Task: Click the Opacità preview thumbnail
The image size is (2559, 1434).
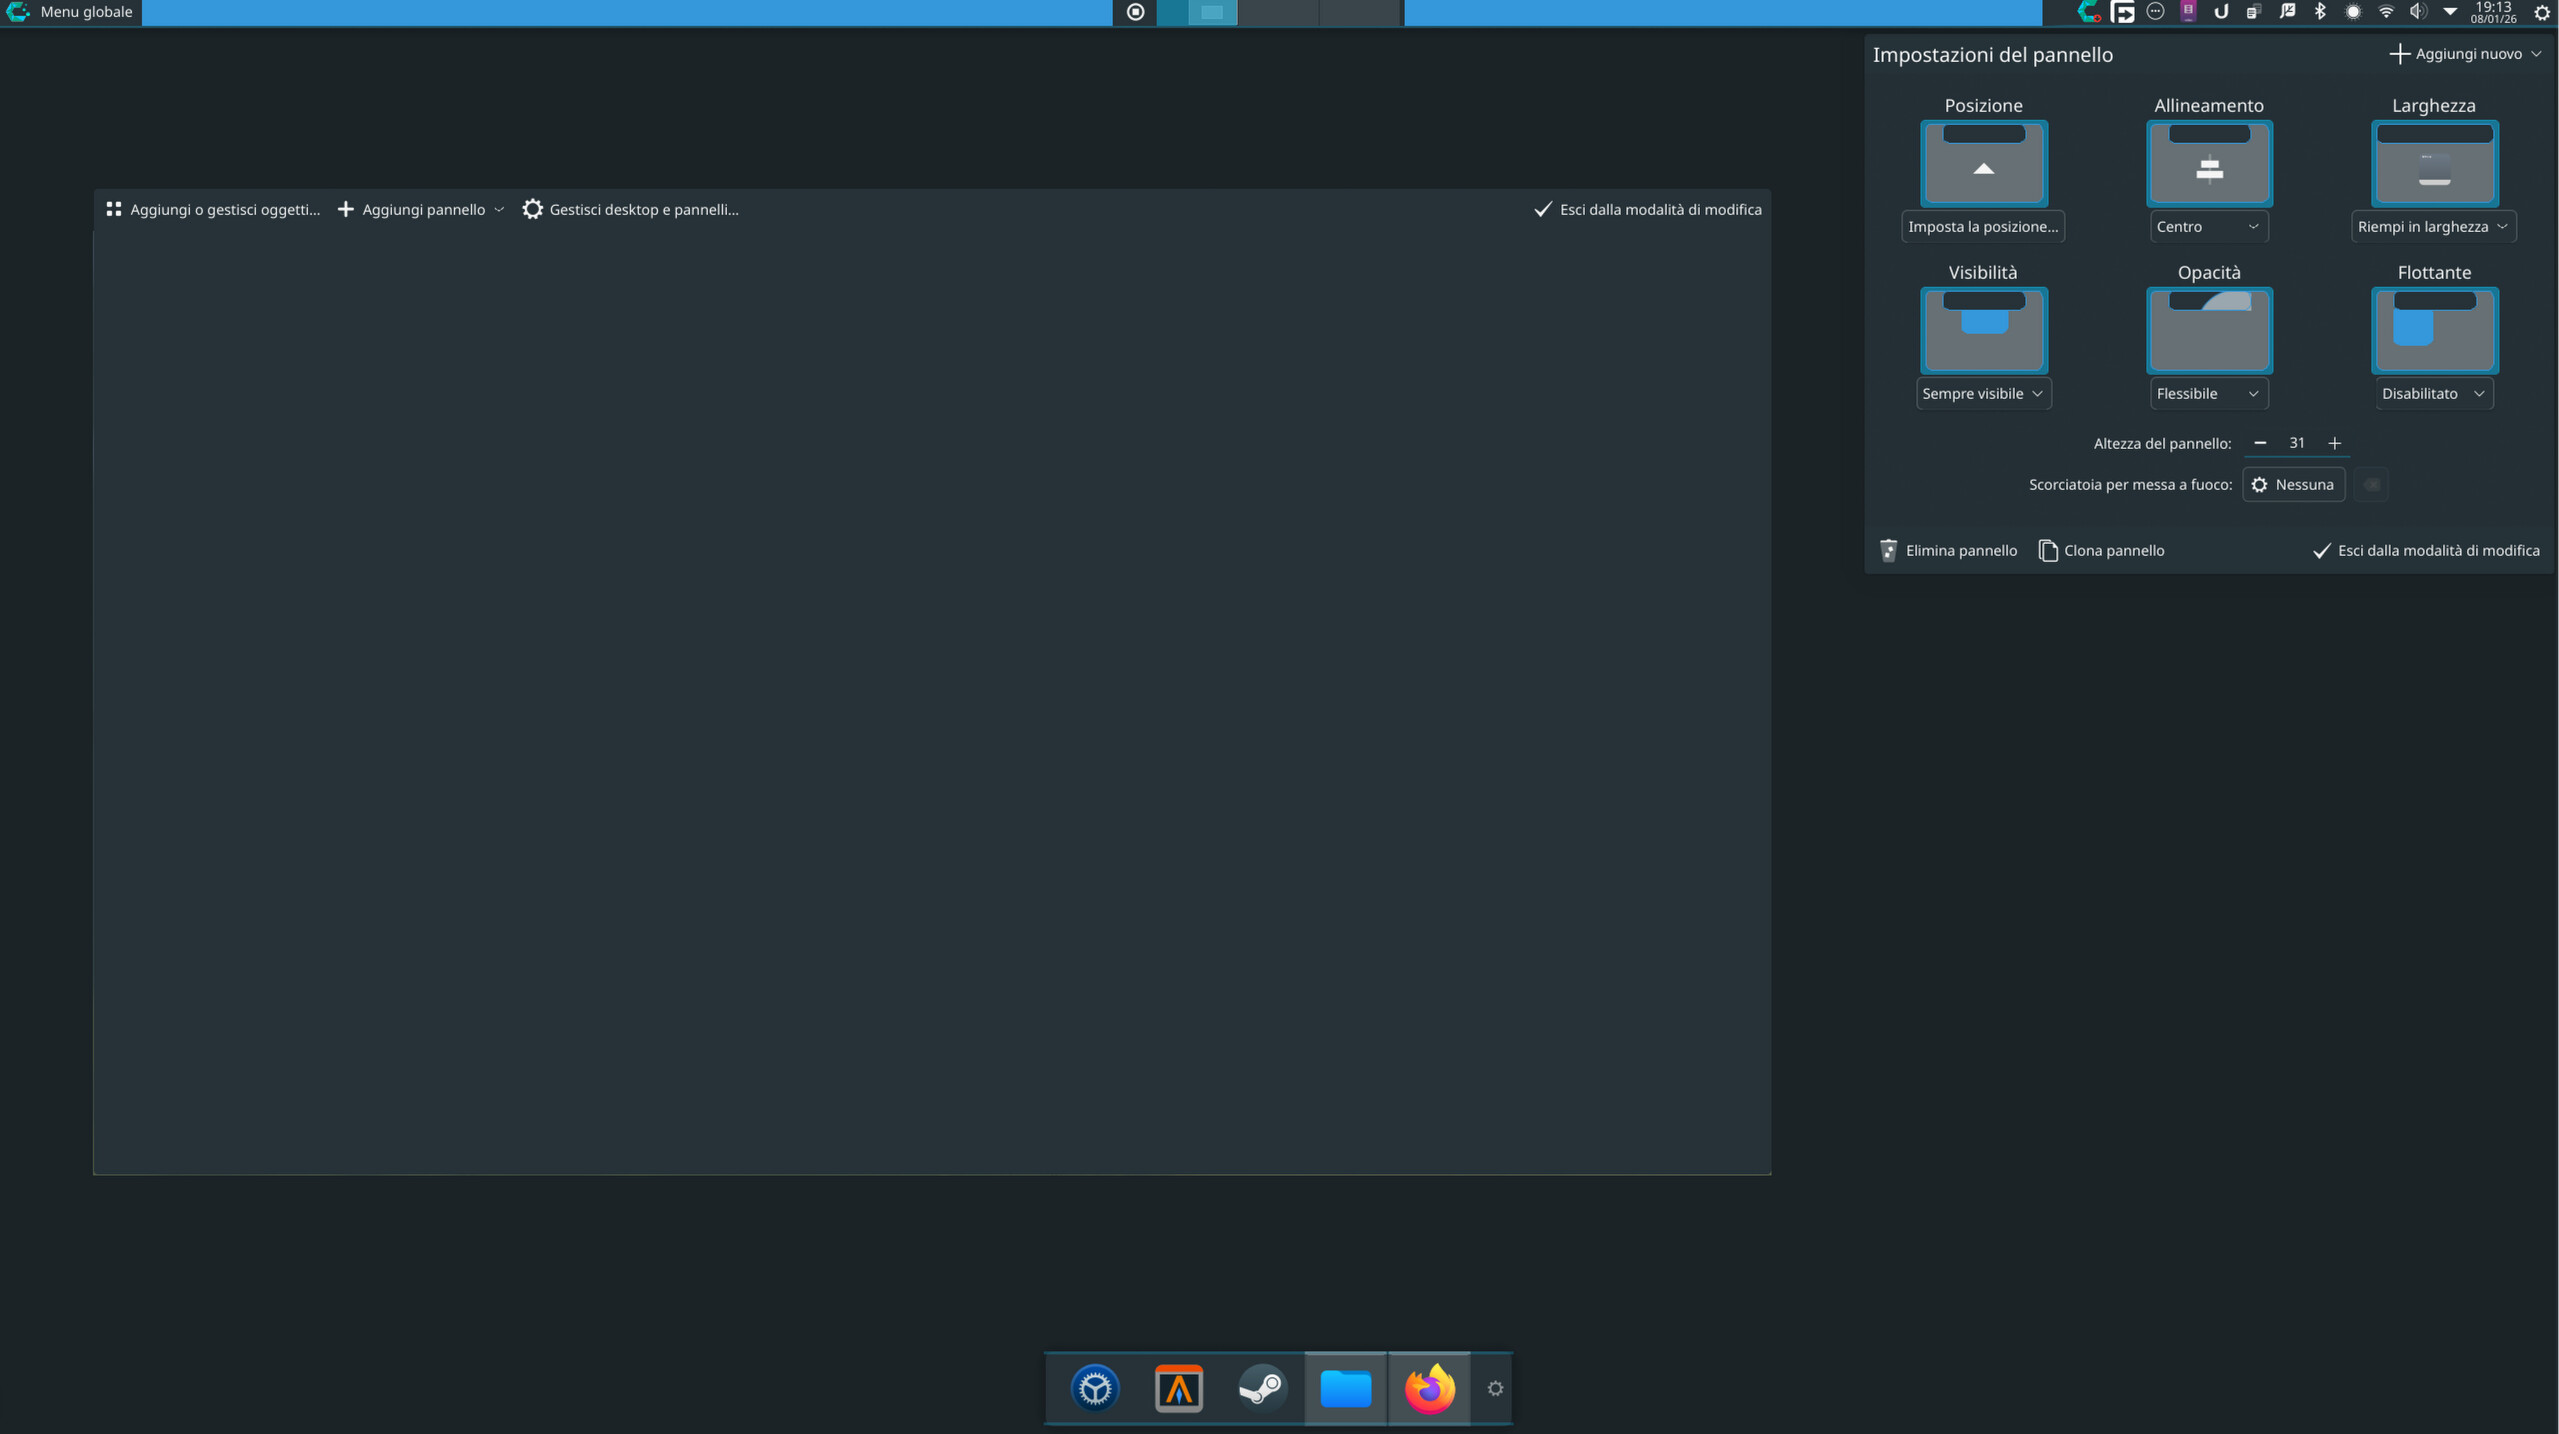Action: click(2208, 330)
